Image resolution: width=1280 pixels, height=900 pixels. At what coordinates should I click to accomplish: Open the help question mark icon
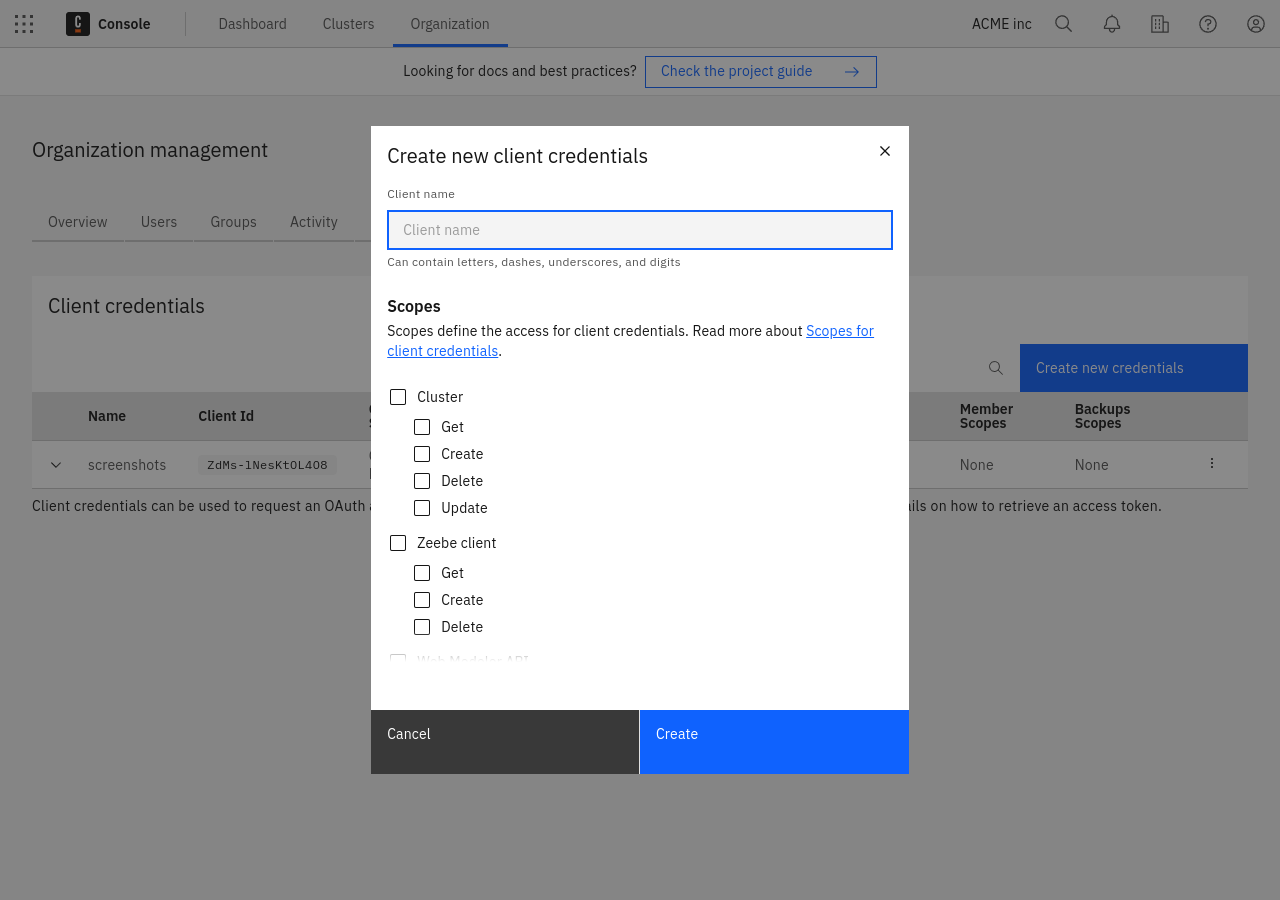(1208, 24)
